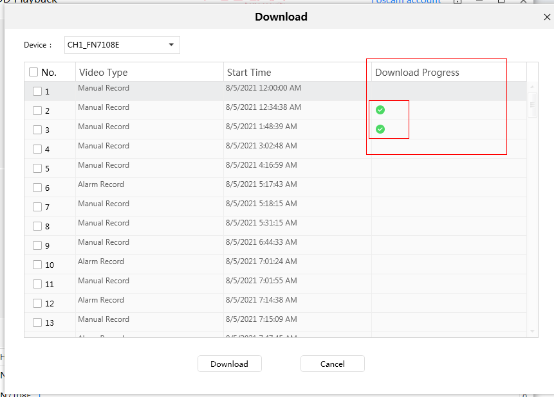
Task: Select start time 8/5/2021 3:02:48 AM
Action: point(261,146)
